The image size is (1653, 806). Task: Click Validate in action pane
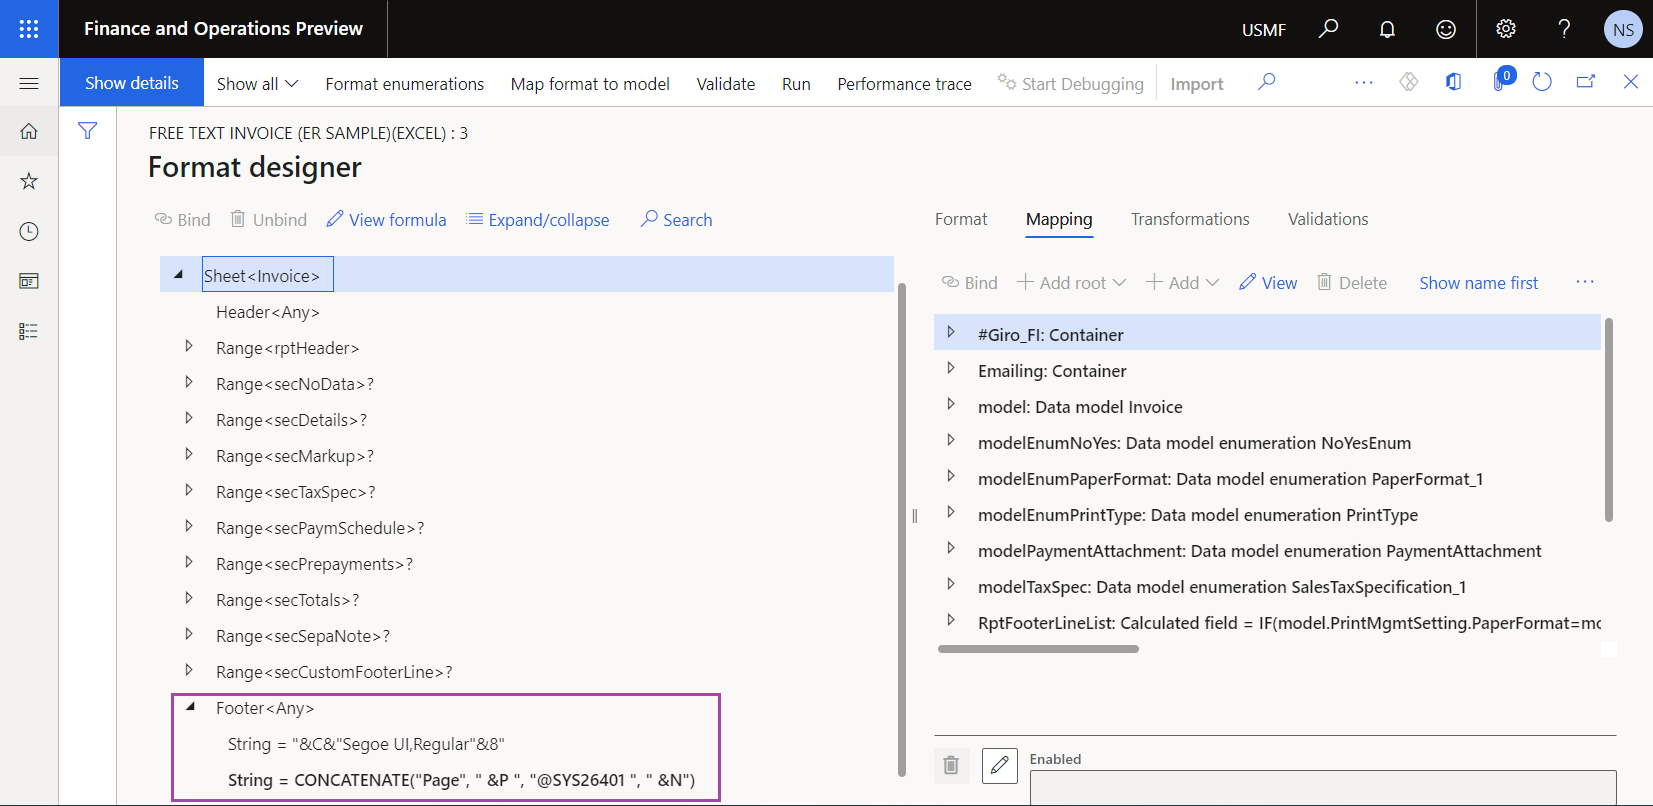[x=726, y=84]
